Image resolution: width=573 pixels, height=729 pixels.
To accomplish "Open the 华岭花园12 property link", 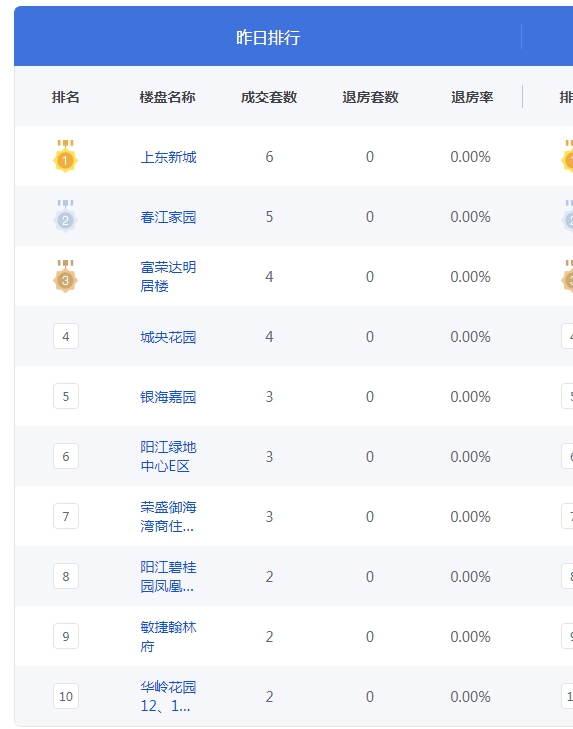I will [x=168, y=696].
